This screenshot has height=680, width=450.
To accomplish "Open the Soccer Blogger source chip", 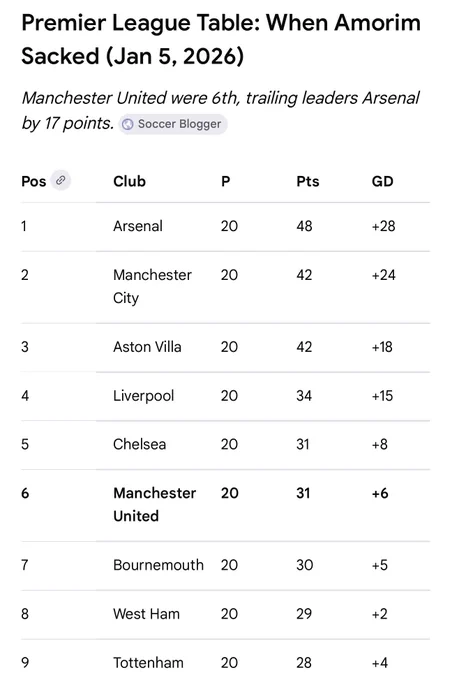I will 173,124.
